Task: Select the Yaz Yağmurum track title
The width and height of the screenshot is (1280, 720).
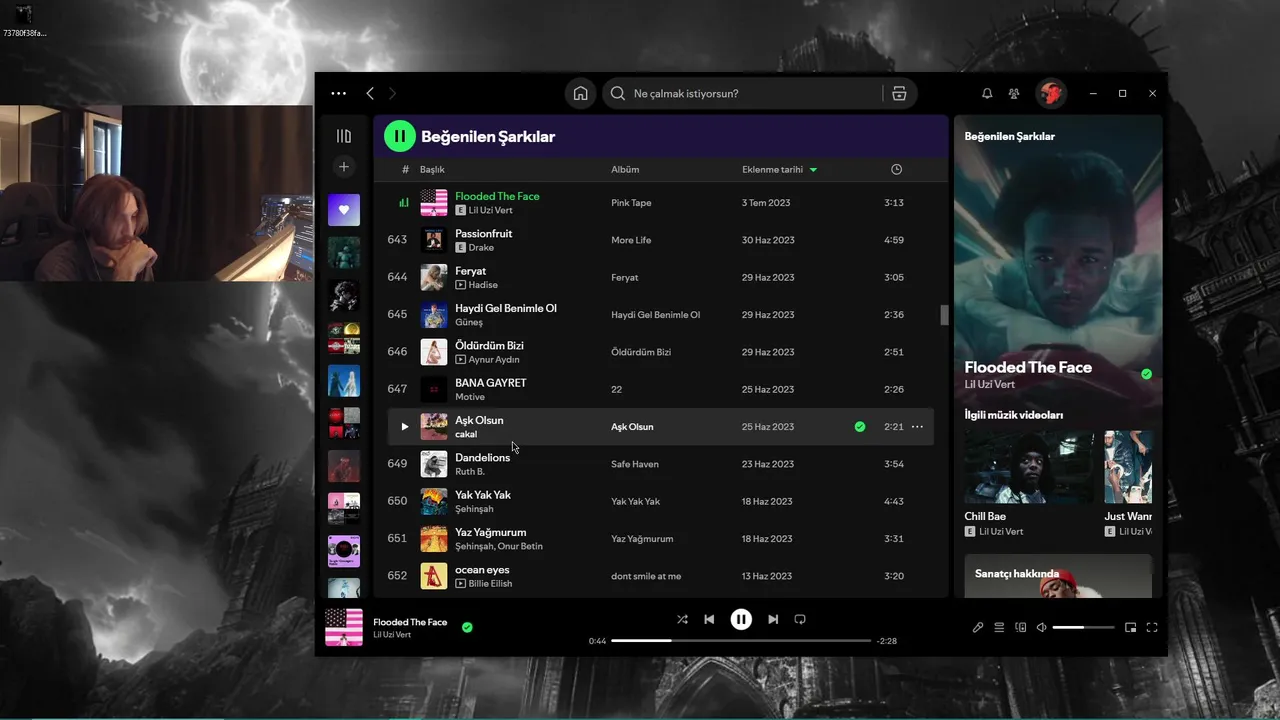Action: pyautogui.click(x=491, y=532)
